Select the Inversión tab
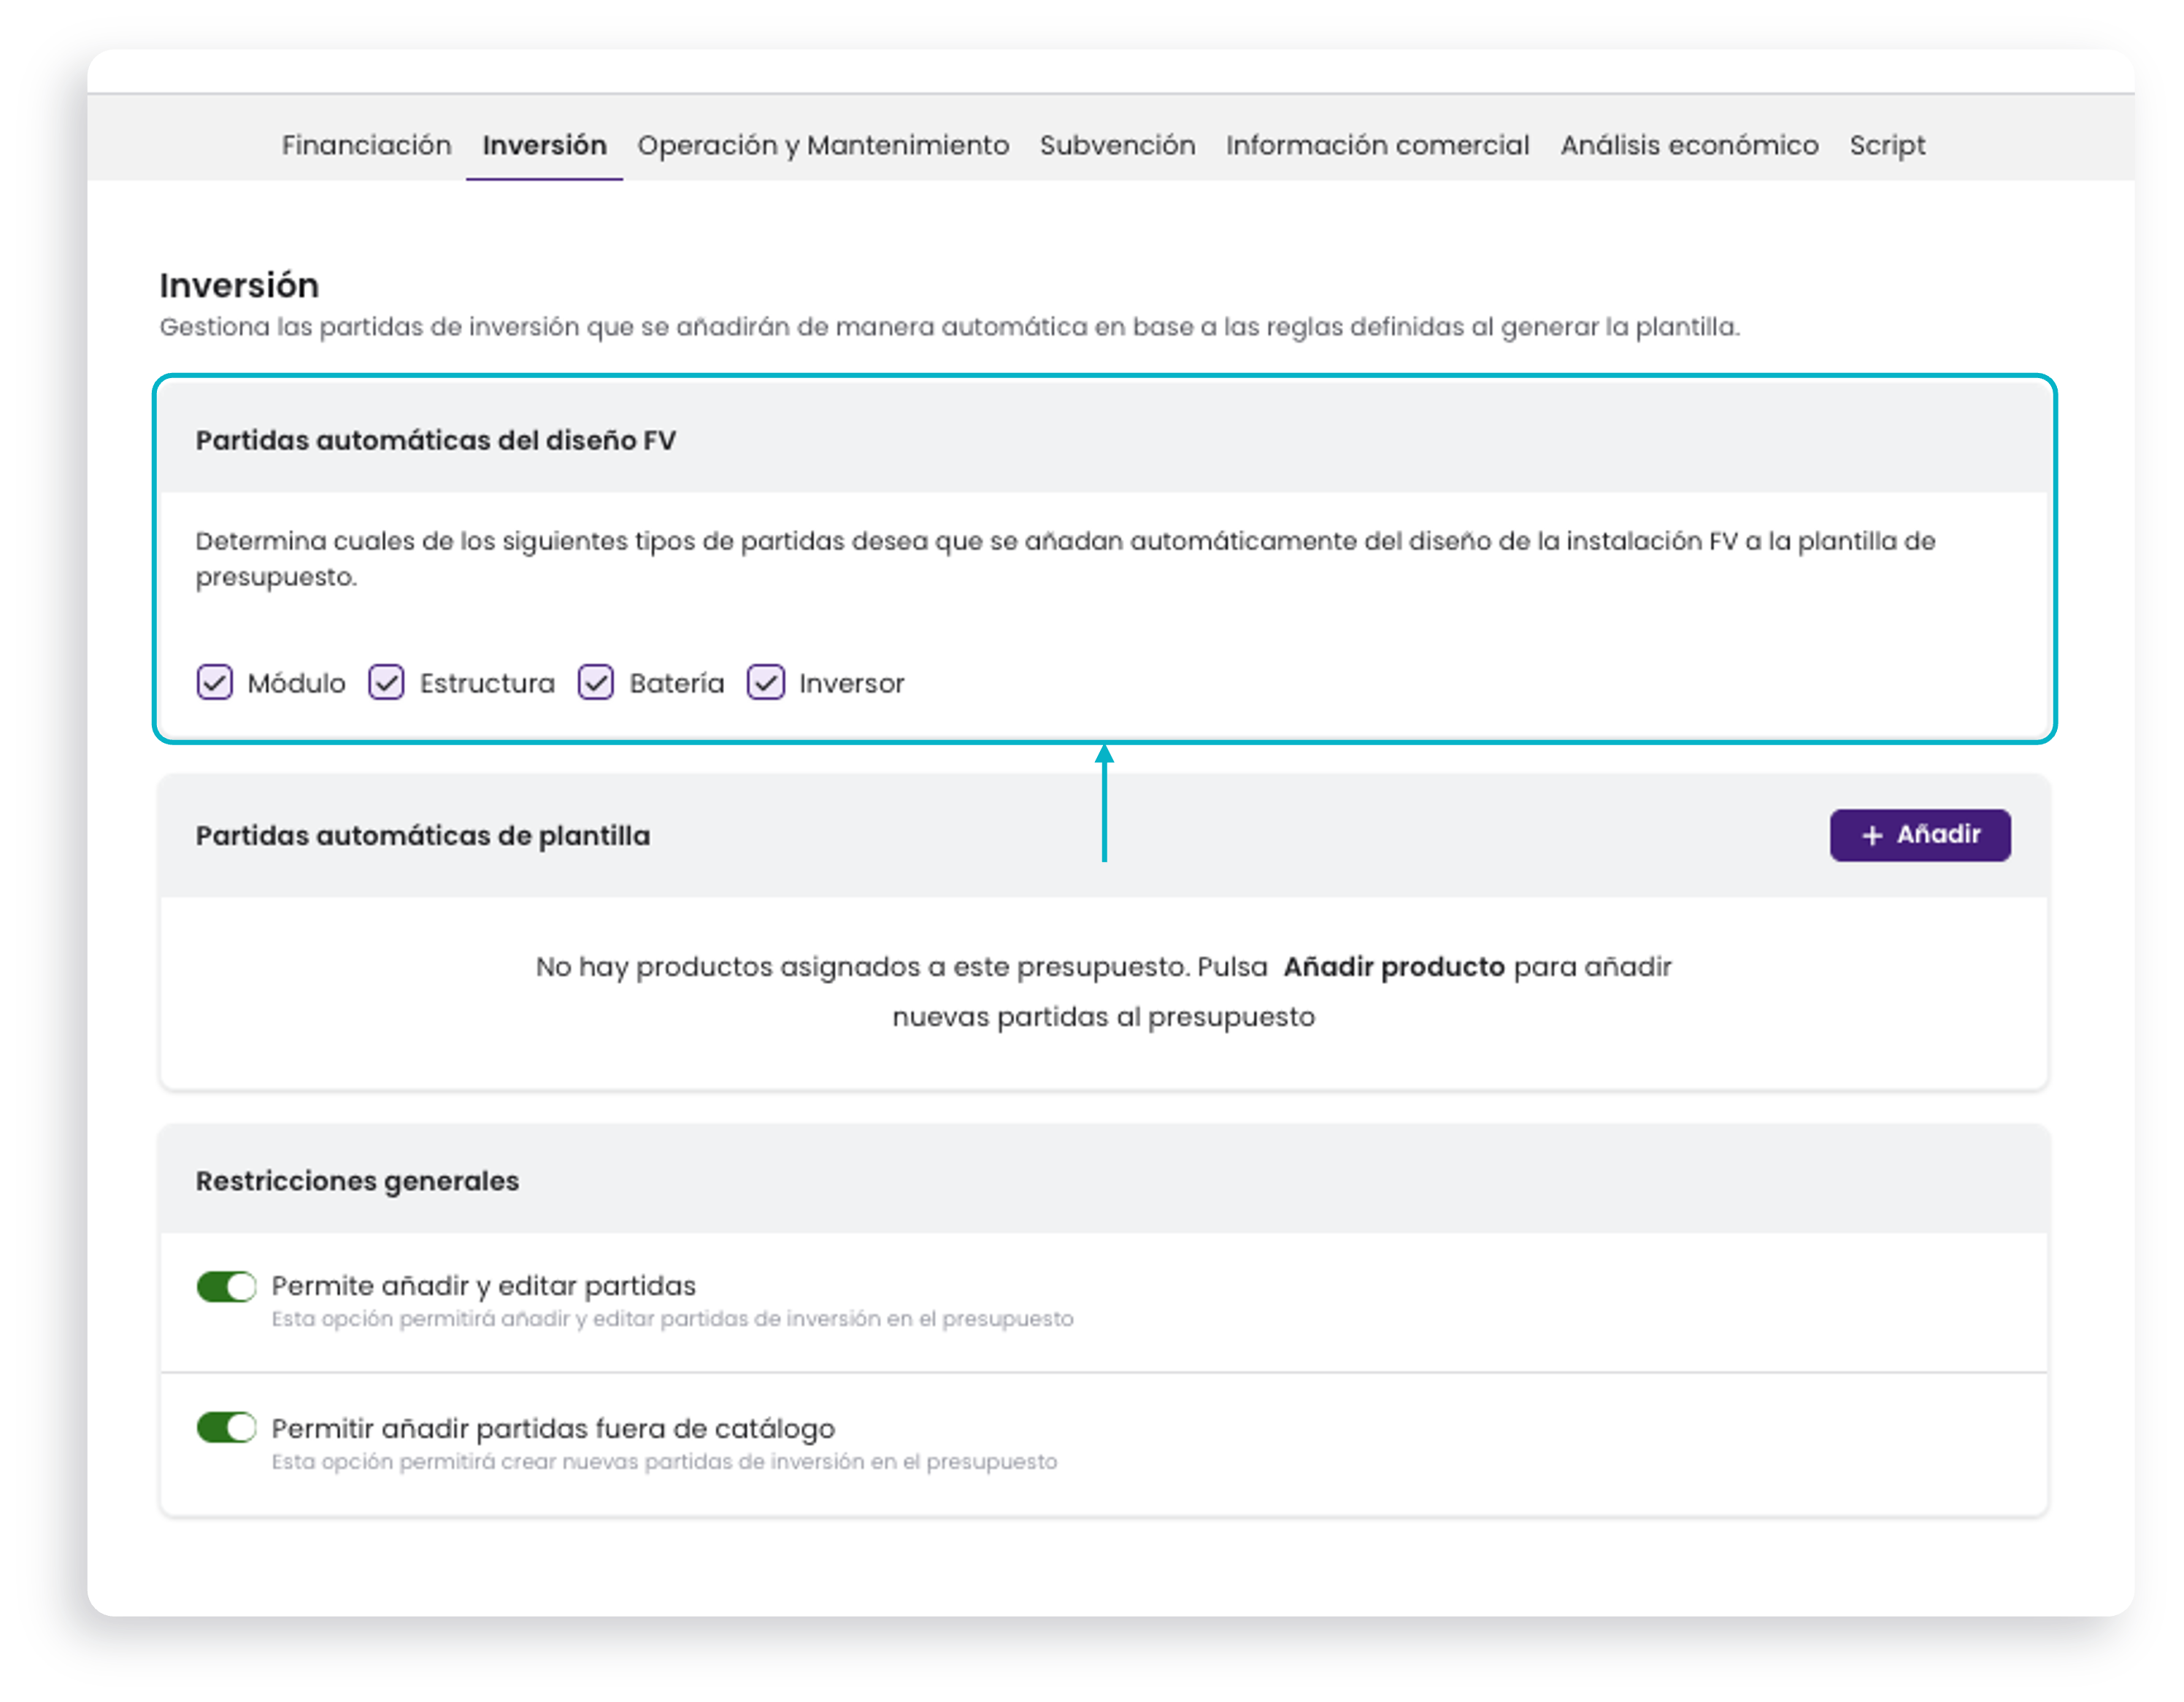2184x1702 pixels. coord(544,145)
